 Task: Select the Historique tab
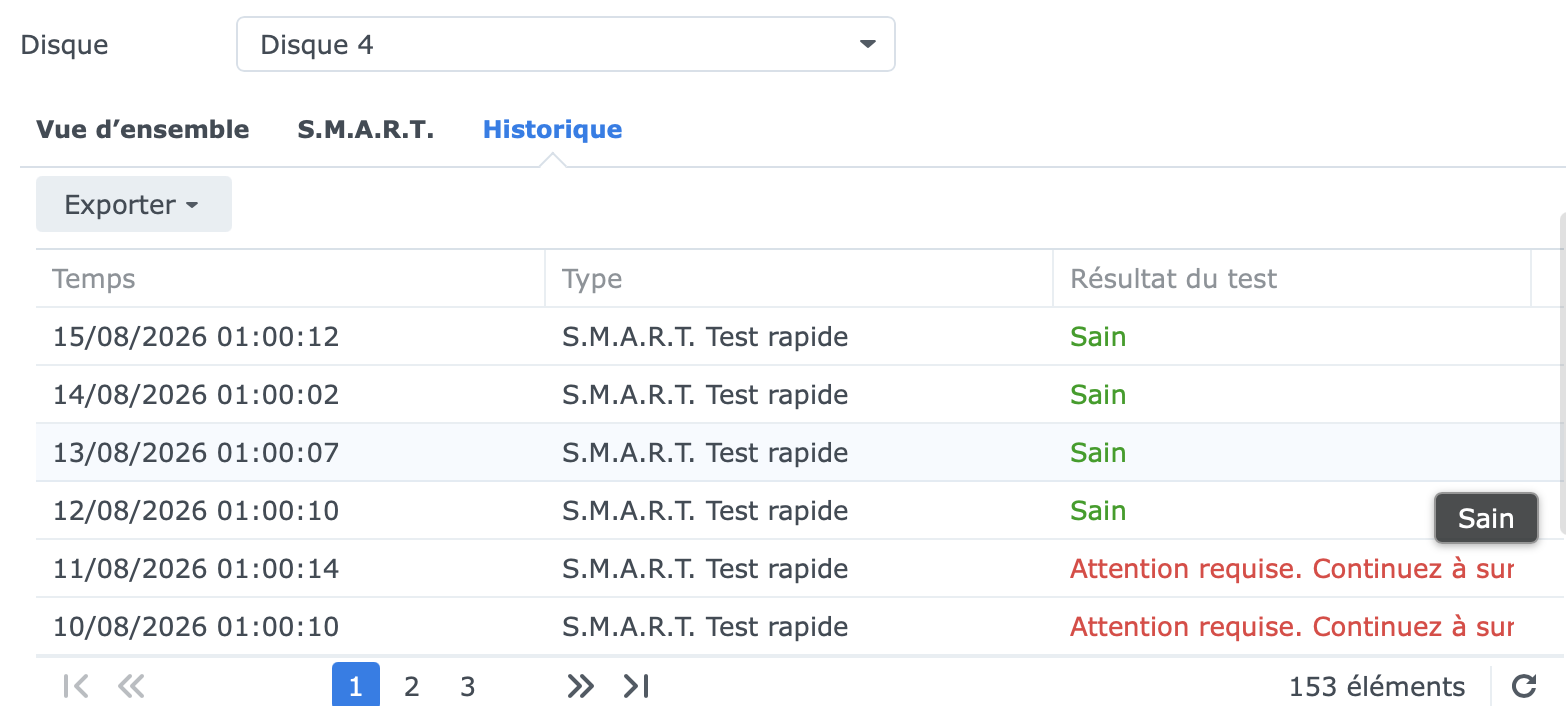pos(552,129)
